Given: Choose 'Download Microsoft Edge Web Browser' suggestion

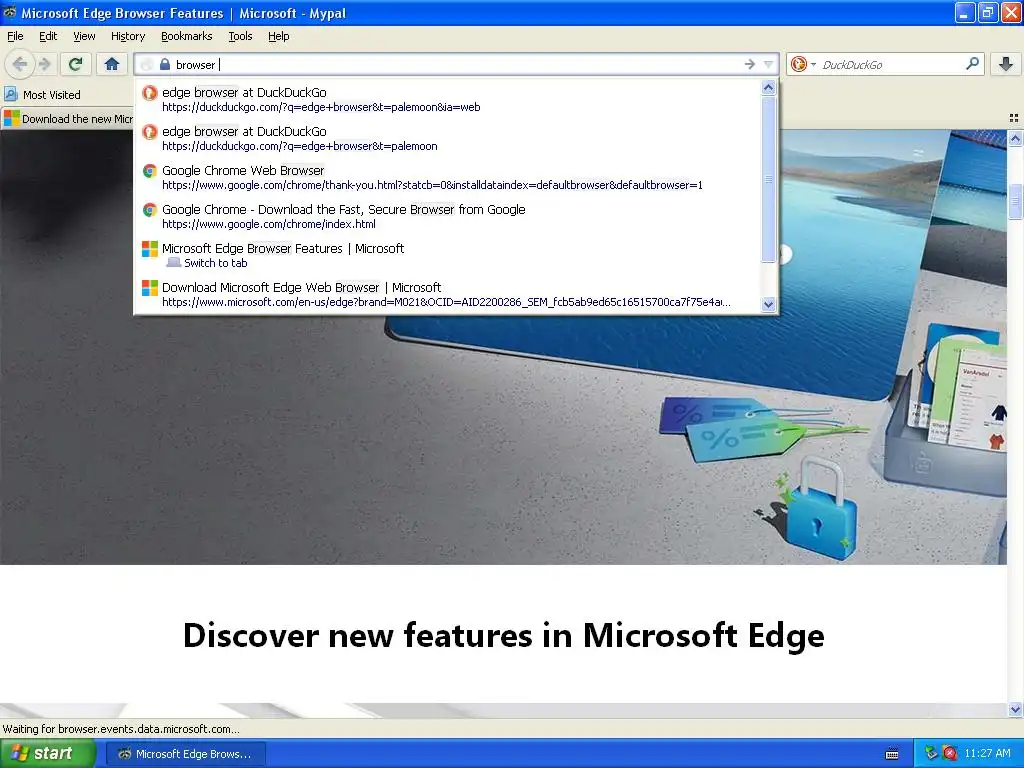Looking at the screenshot, I should coord(447,295).
